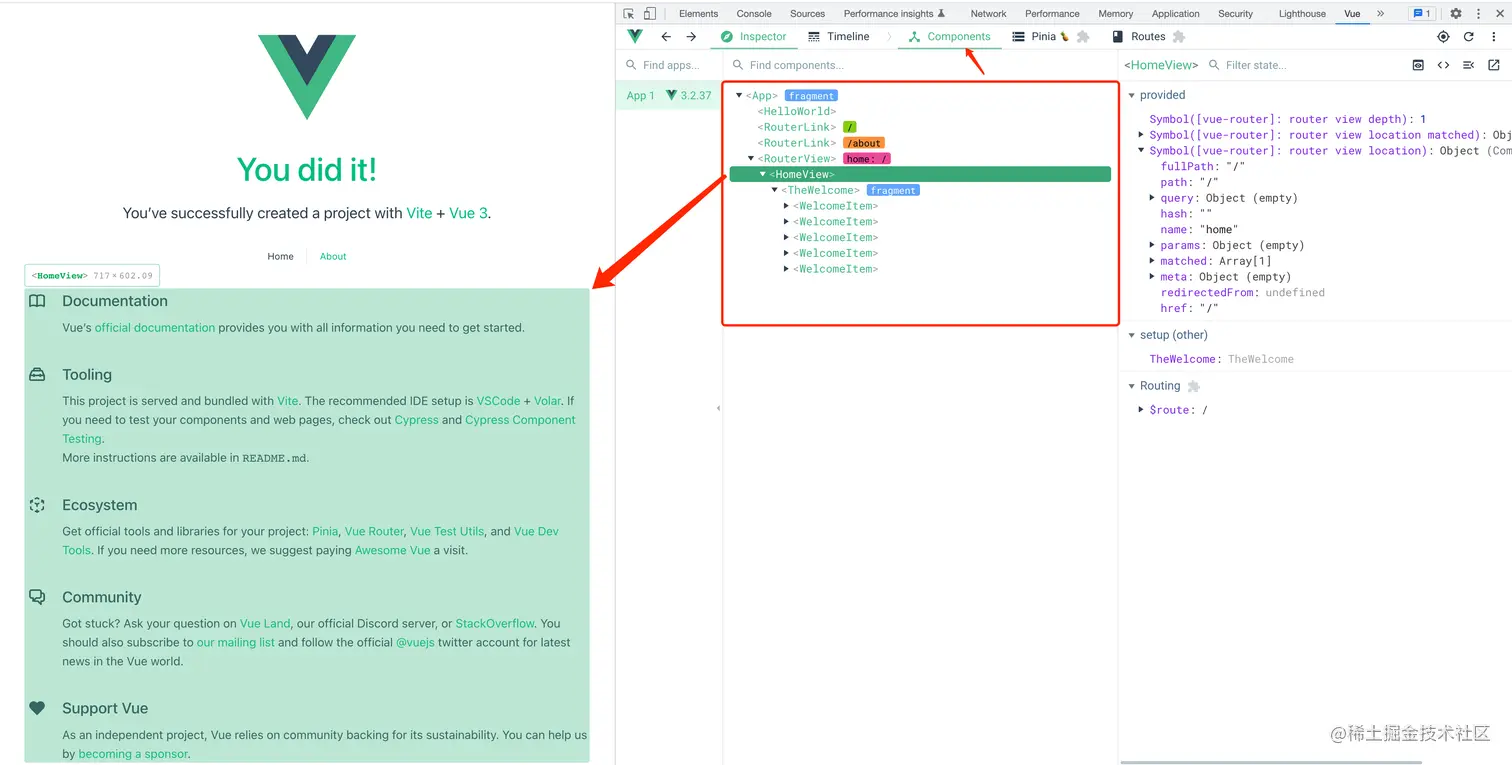This screenshot has height=765, width=1512.
Task: Open the VSCode link in Tooling
Action: pyautogui.click(x=498, y=401)
